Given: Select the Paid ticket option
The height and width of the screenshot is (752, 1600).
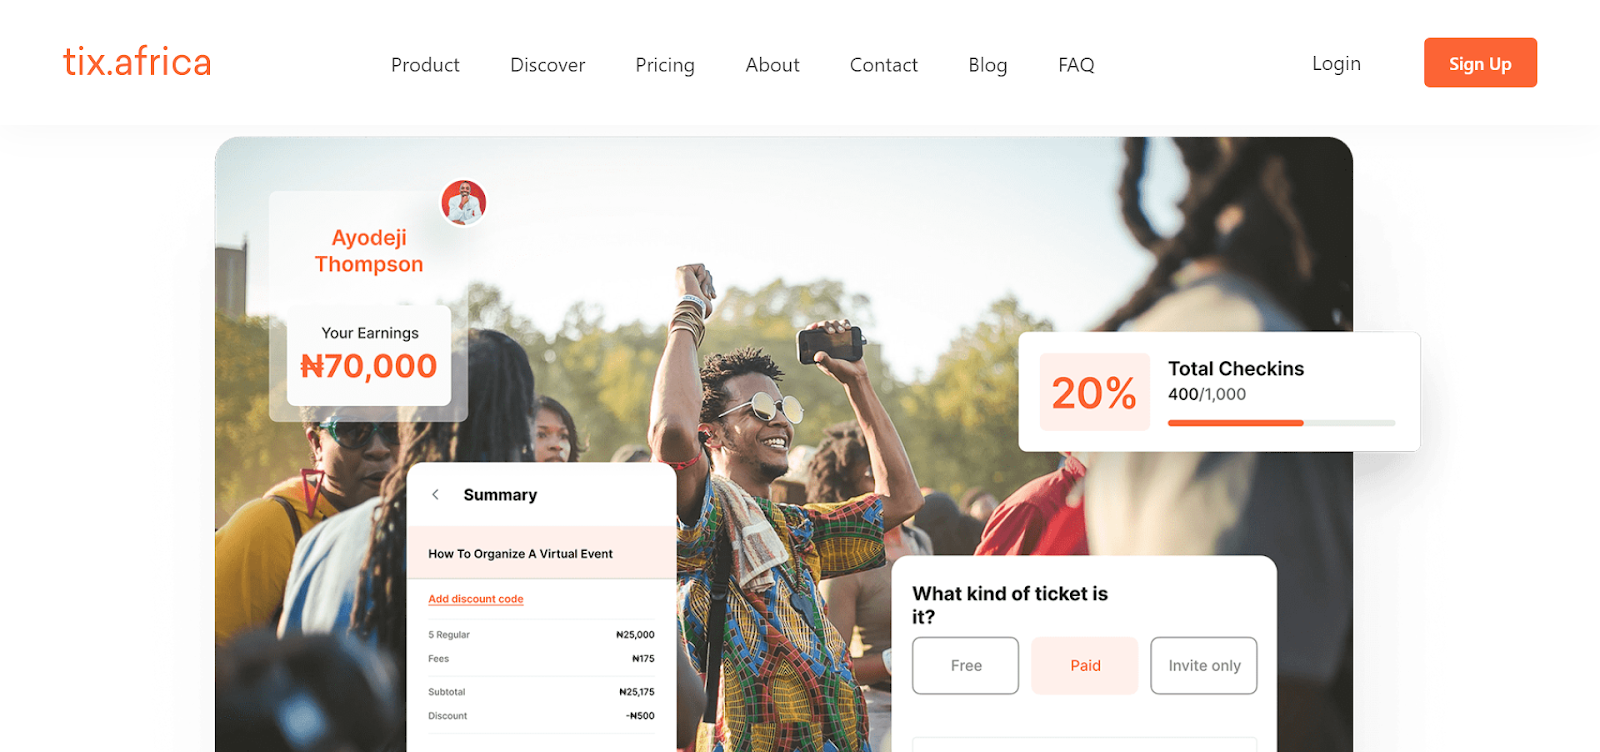Looking at the screenshot, I should click(1085, 665).
